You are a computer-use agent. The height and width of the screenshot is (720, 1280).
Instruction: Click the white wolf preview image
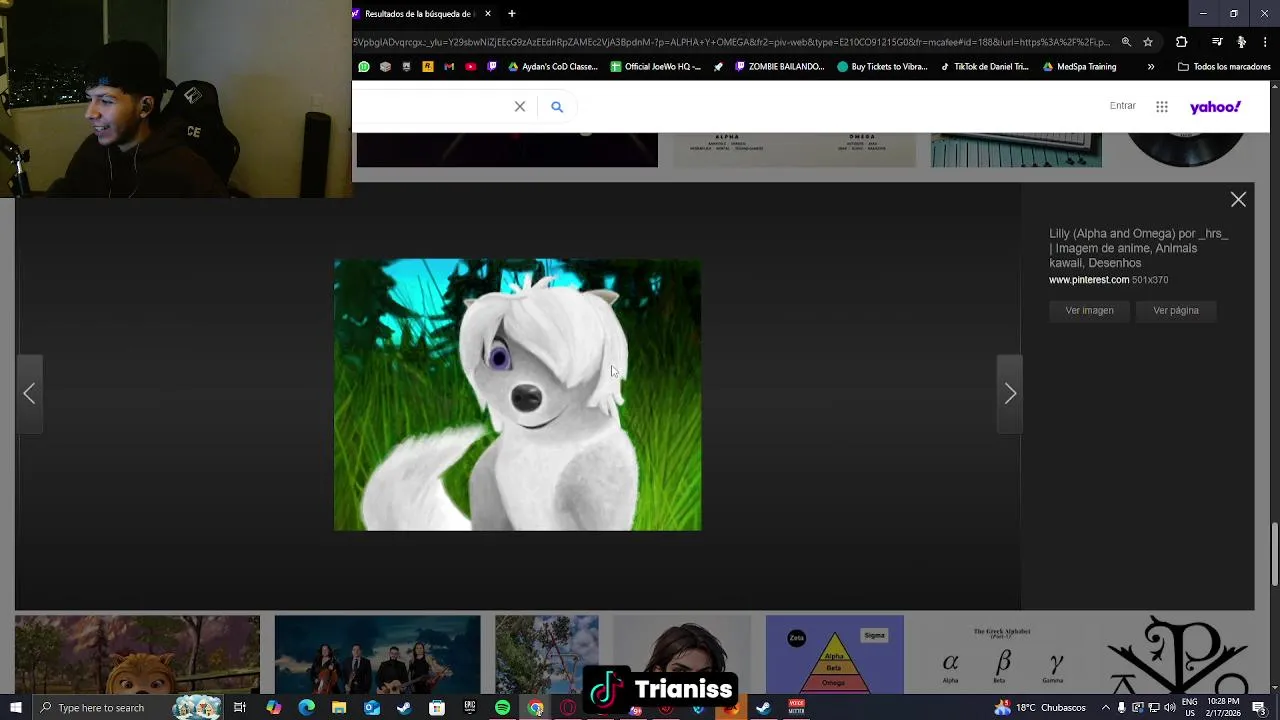(x=517, y=395)
